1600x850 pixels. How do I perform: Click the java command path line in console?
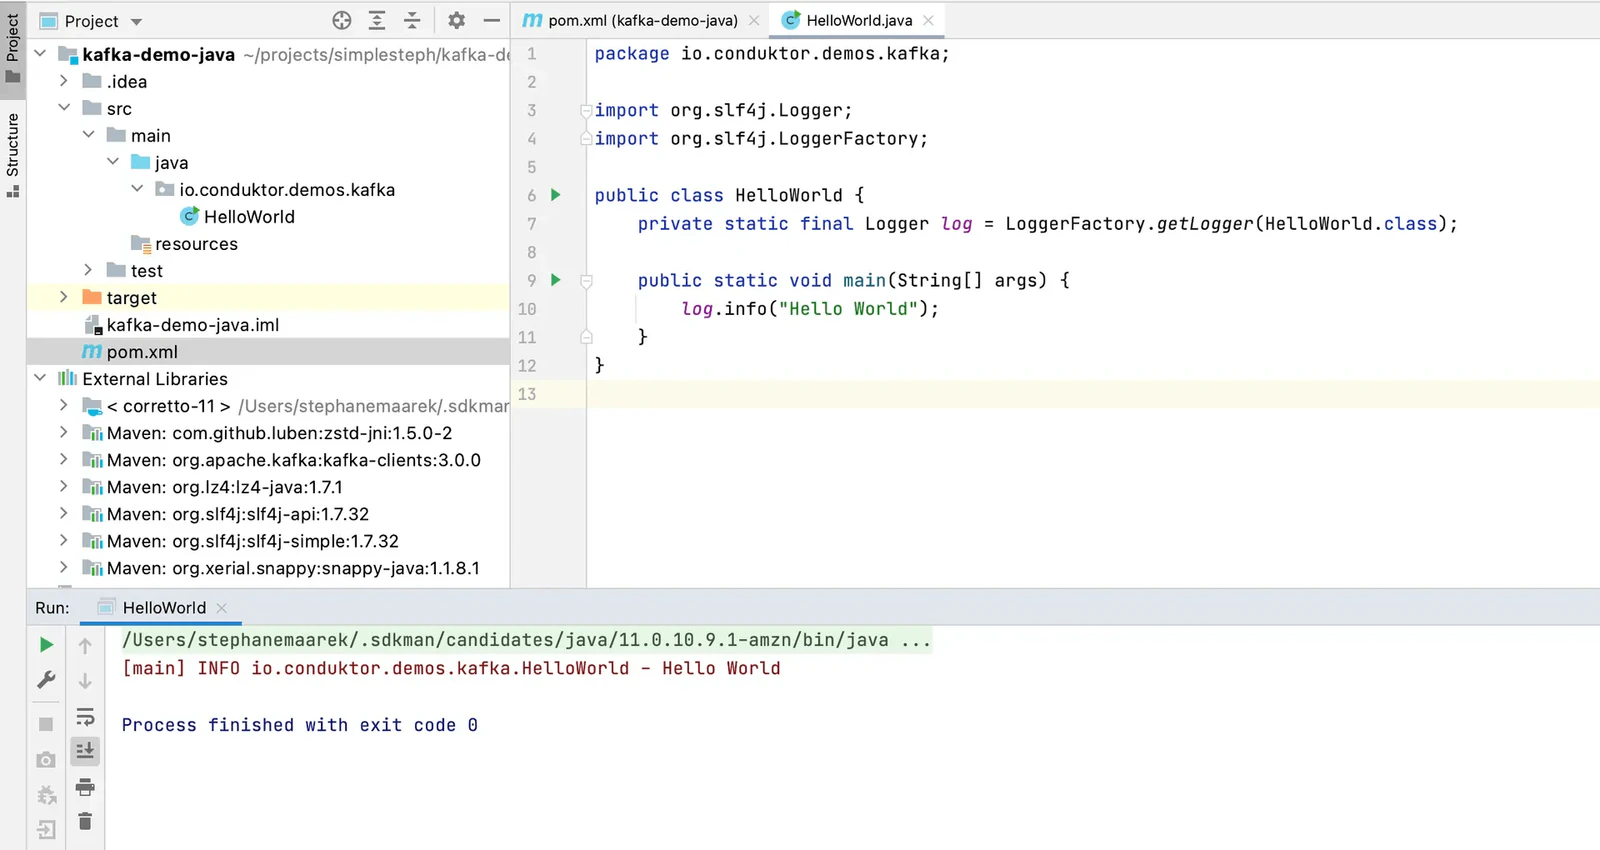526,640
